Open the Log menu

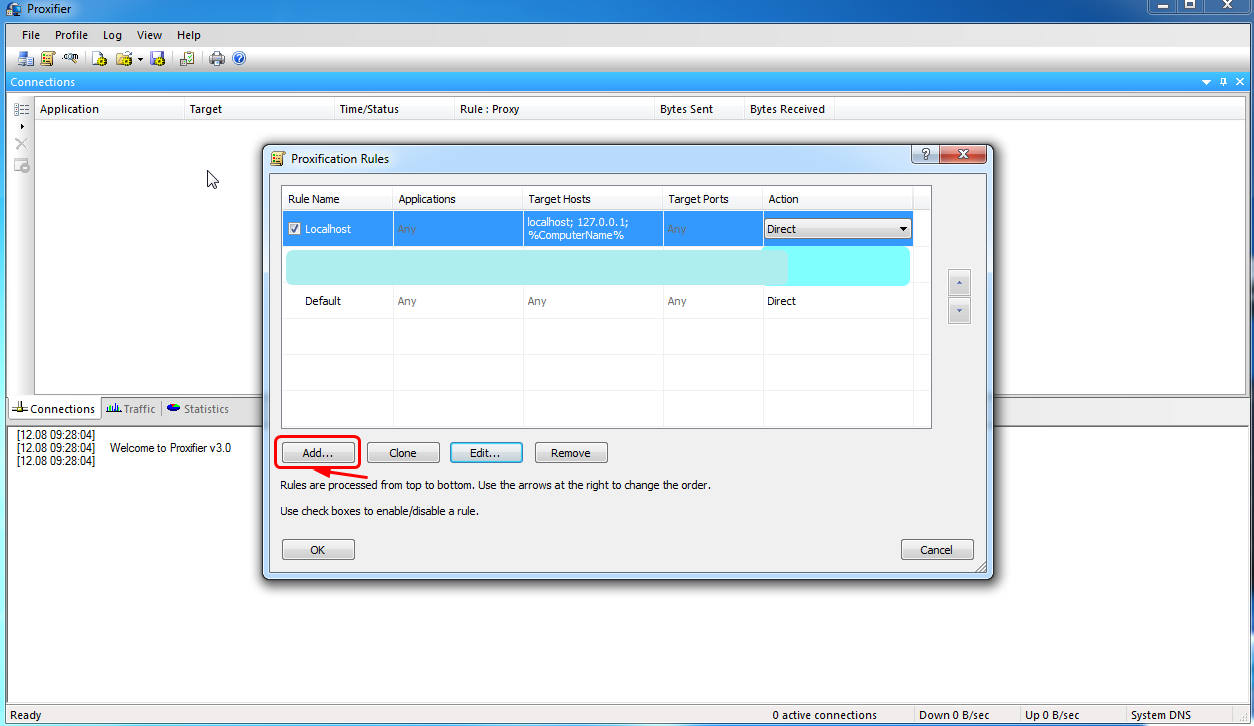click(112, 35)
